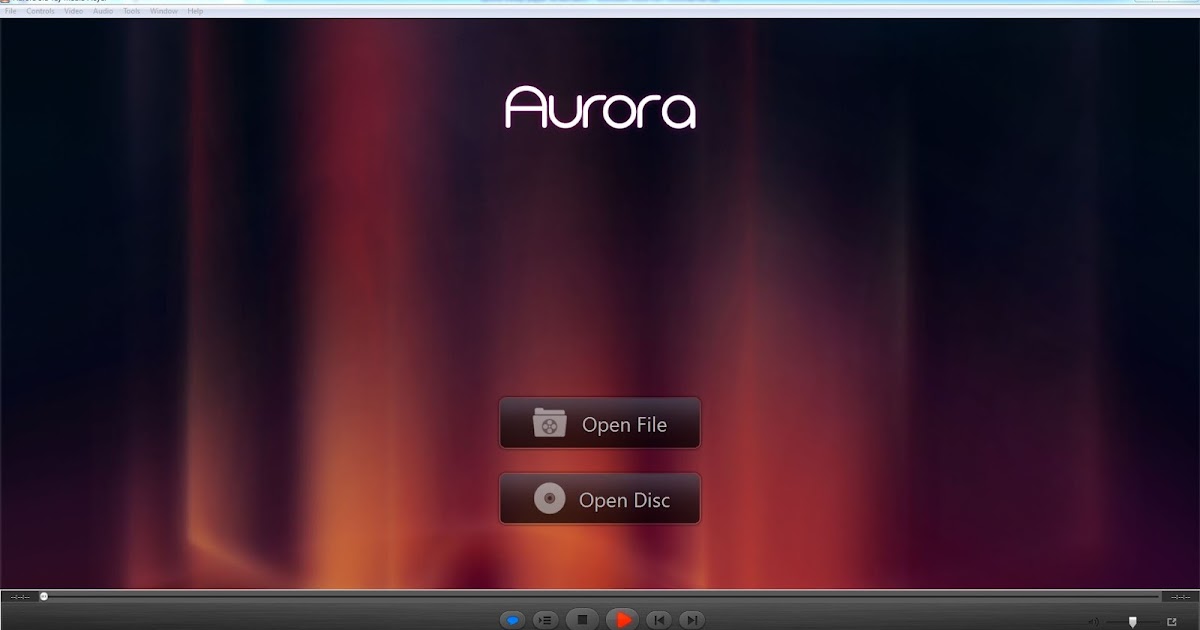Skip to the previous track
The image size is (1200, 630).
[658, 620]
